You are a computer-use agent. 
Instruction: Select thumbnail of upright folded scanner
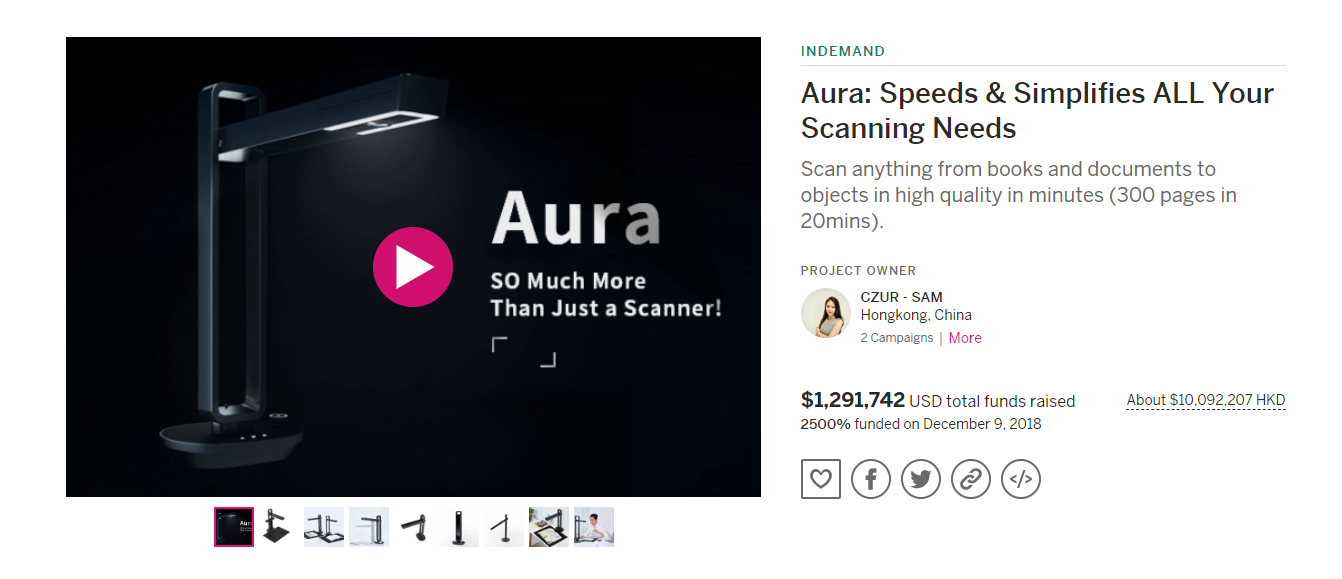[459, 527]
